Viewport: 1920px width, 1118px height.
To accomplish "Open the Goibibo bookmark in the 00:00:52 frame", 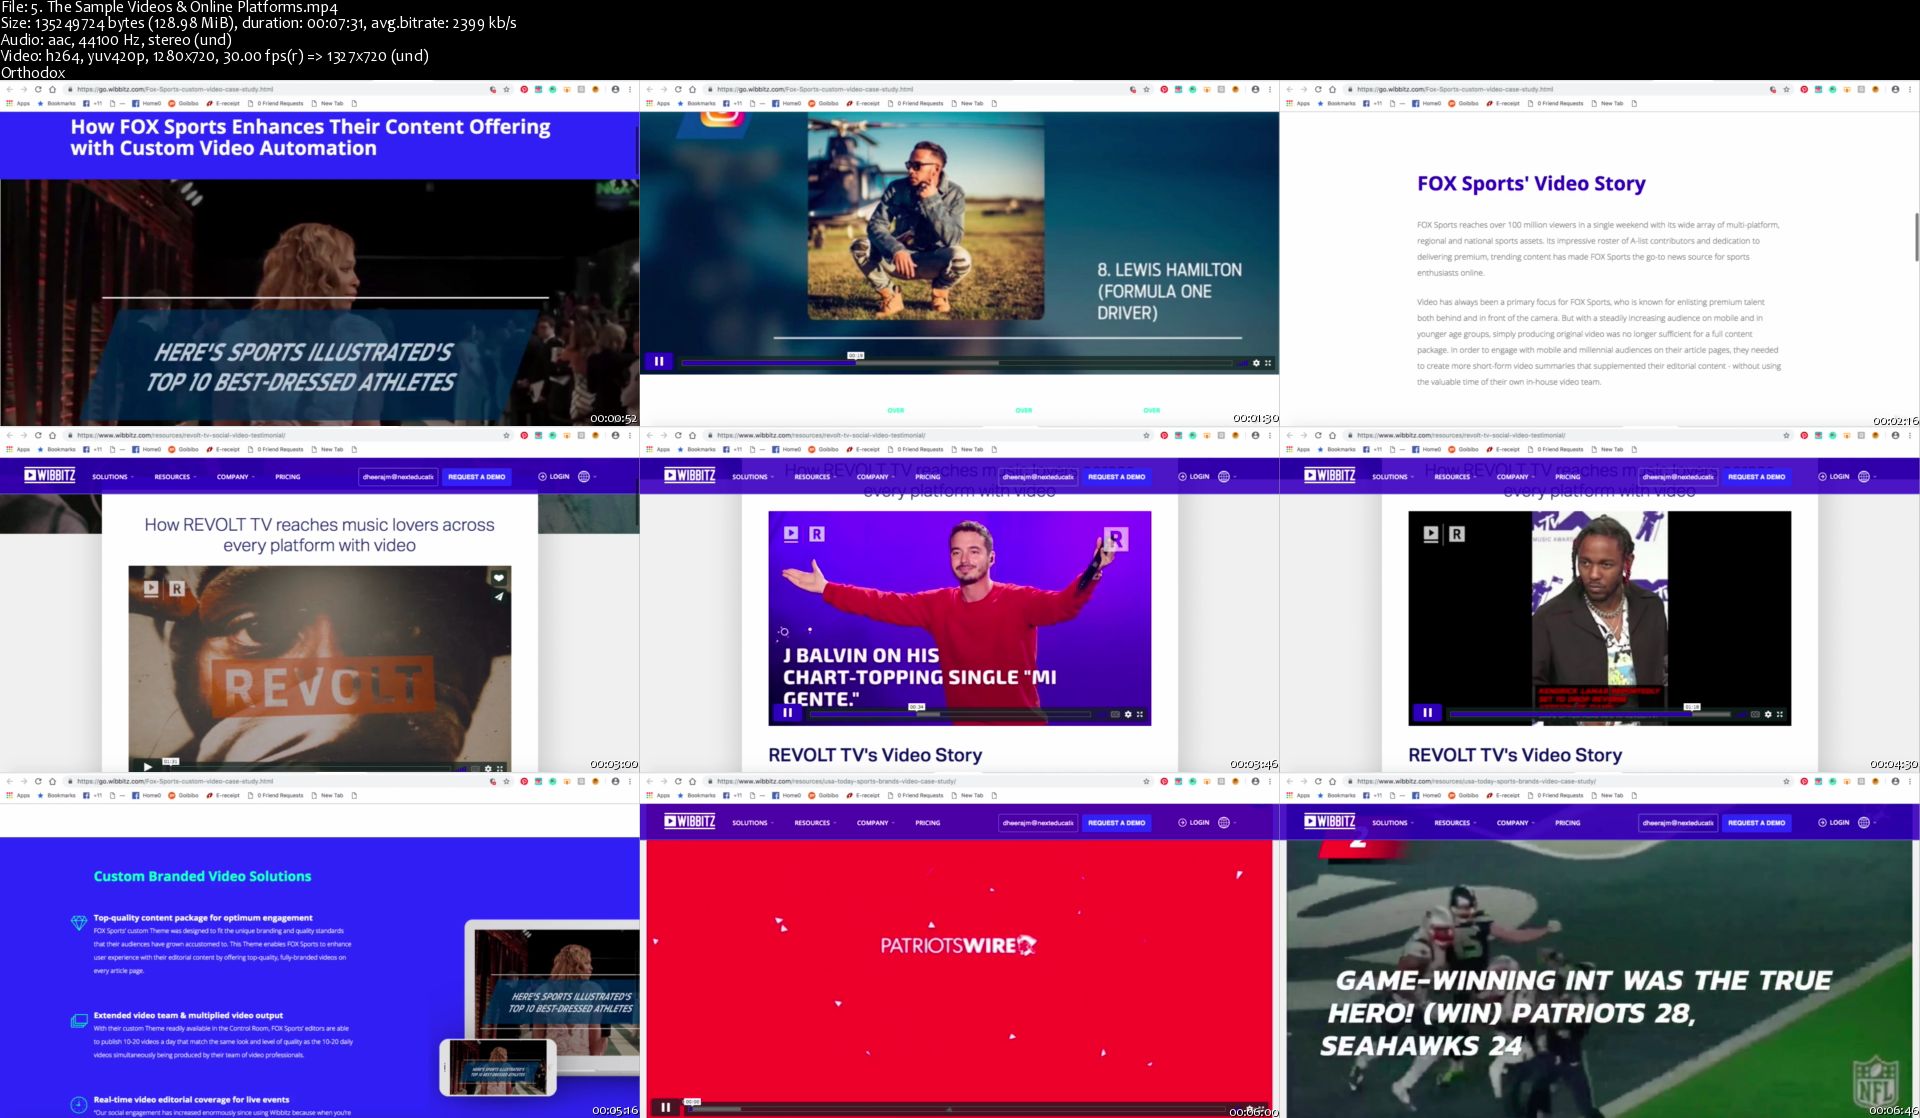I will click(x=183, y=103).
